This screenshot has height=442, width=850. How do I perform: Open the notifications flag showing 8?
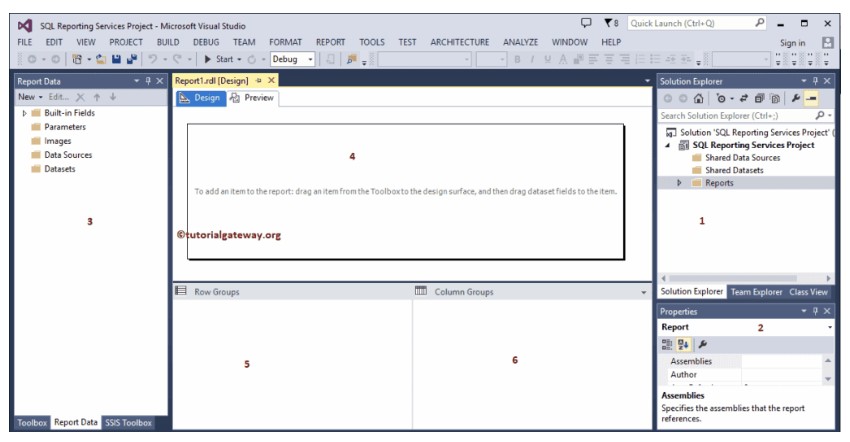coord(611,23)
